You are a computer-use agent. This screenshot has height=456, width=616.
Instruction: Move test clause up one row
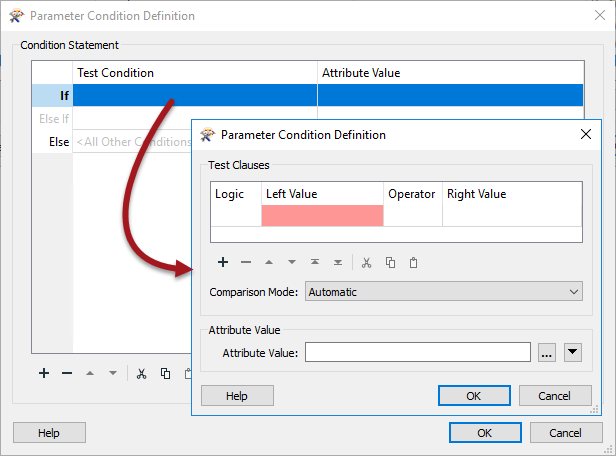[269, 262]
